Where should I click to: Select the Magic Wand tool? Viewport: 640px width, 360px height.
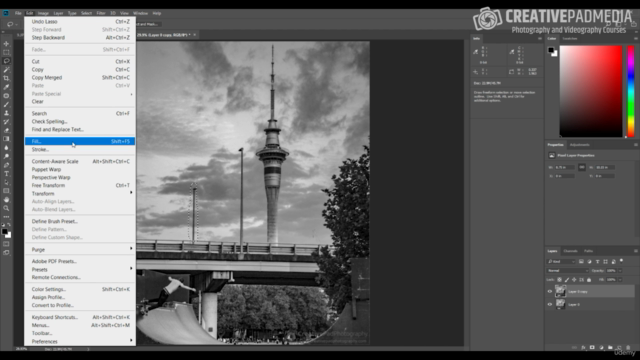tap(6, 70)
